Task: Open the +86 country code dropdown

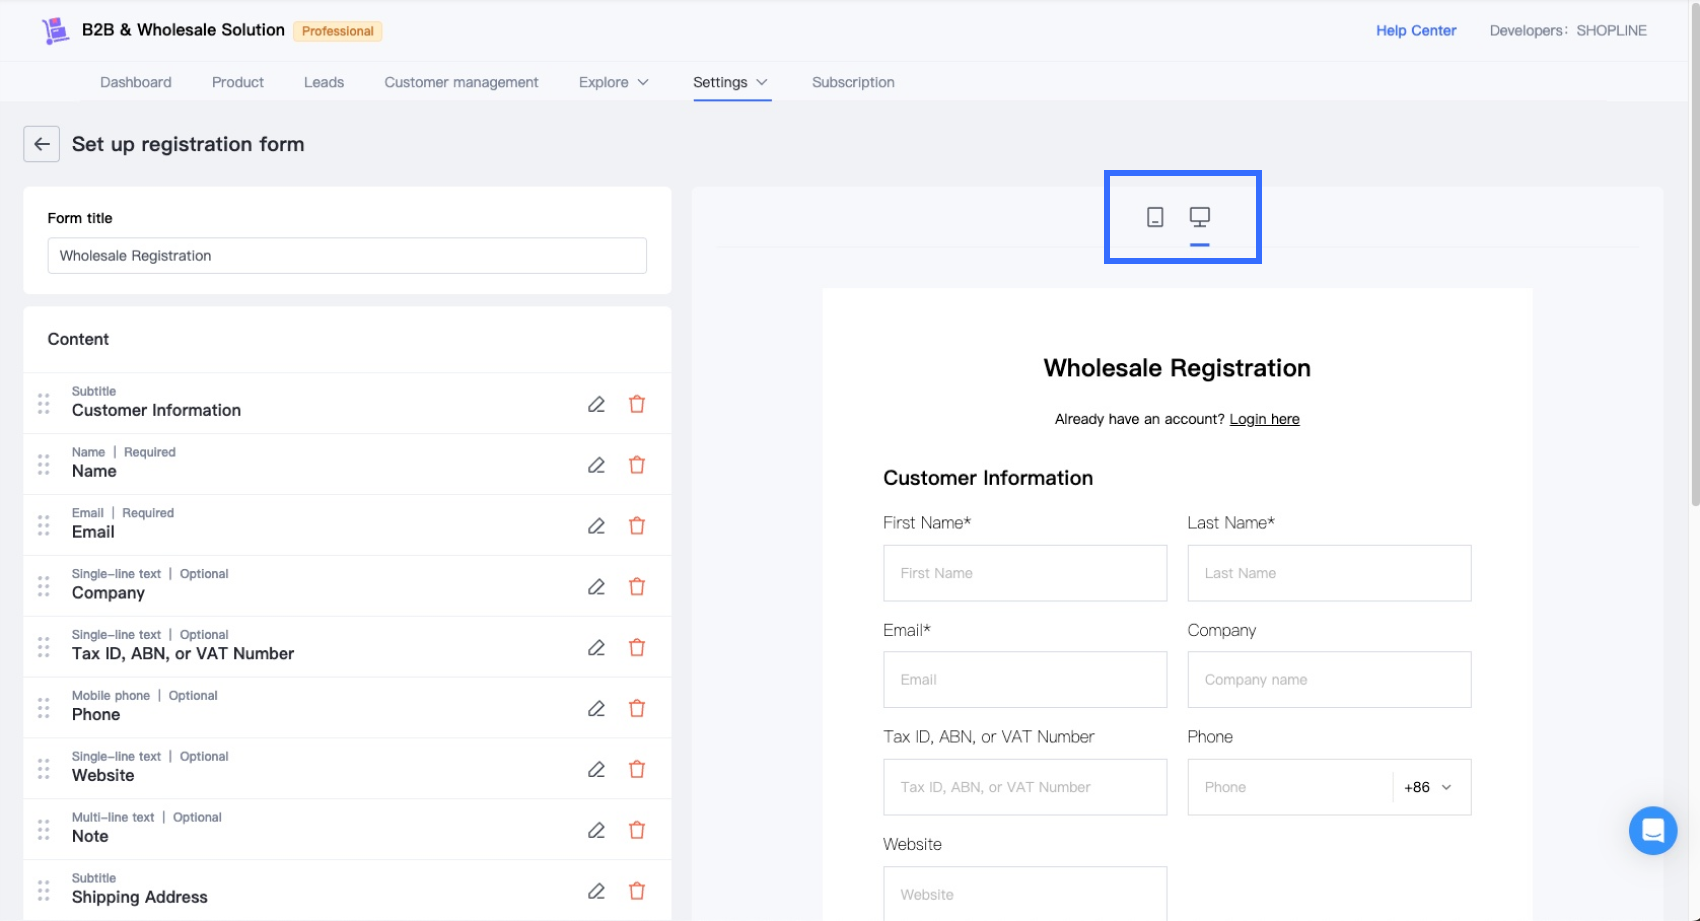Action: (x=1428, y=787)
